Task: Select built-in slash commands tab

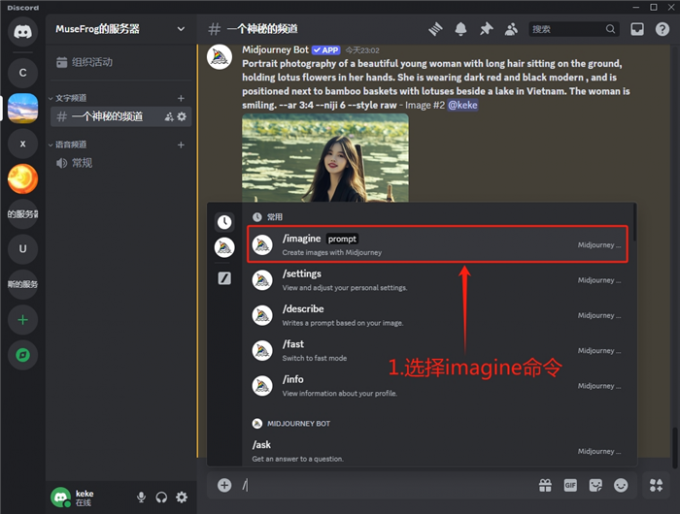Action: click(x=224, y=278)
